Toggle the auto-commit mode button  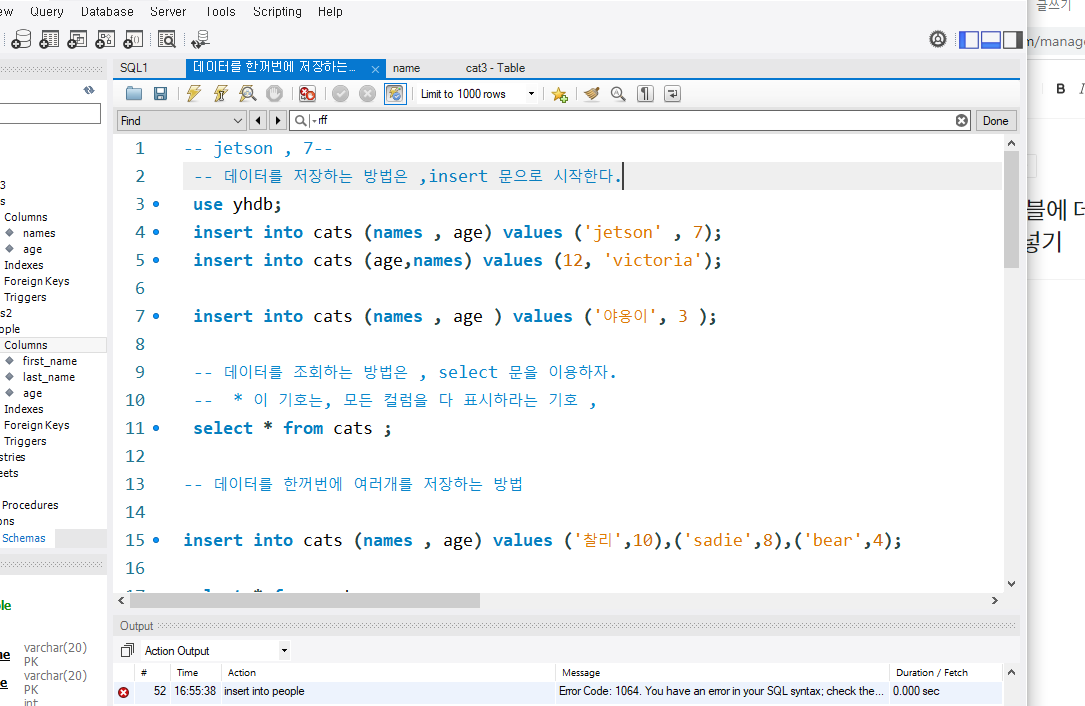tap(395, 93)
